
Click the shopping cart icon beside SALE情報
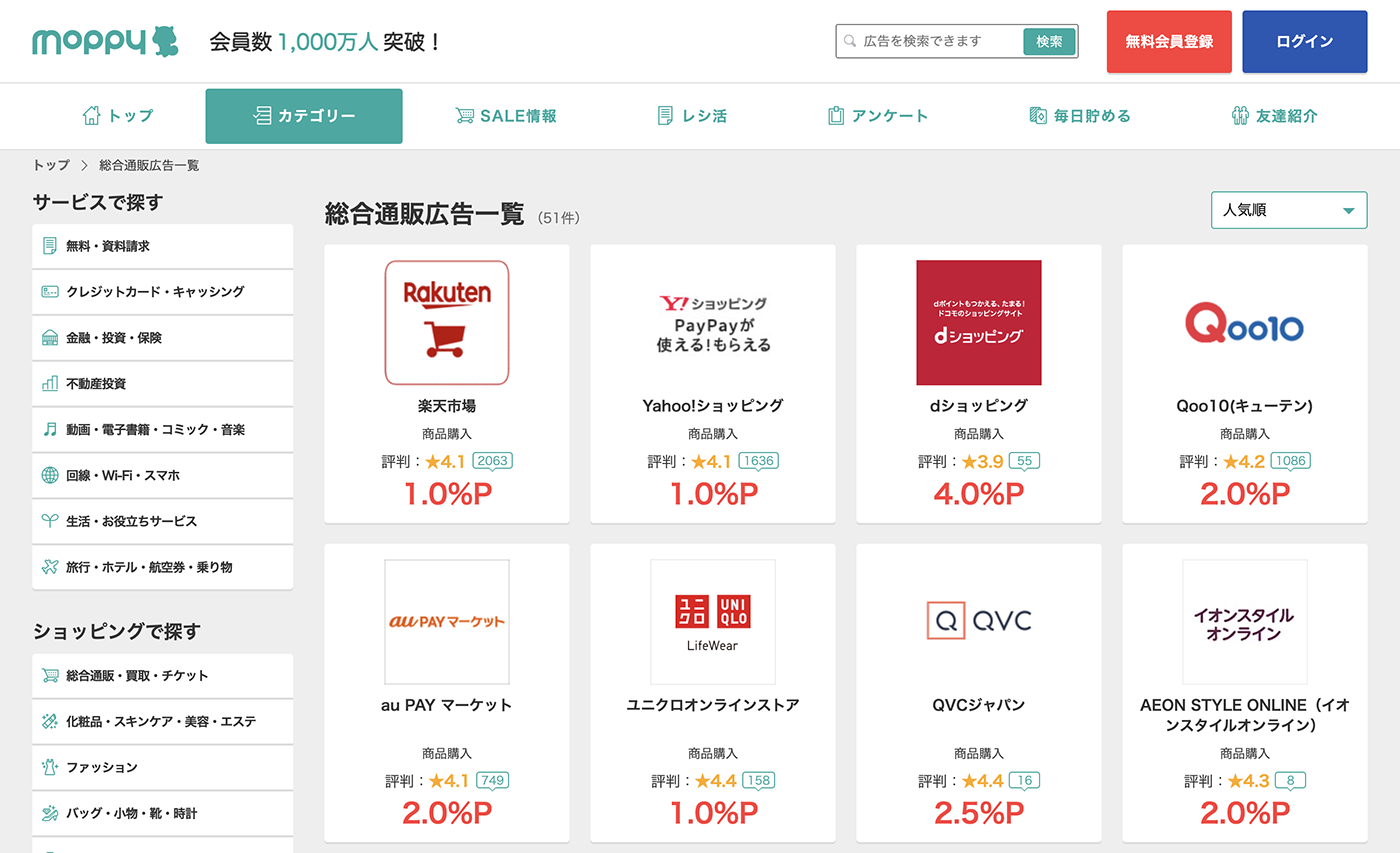pyautogui.click(x=465, y=116)
